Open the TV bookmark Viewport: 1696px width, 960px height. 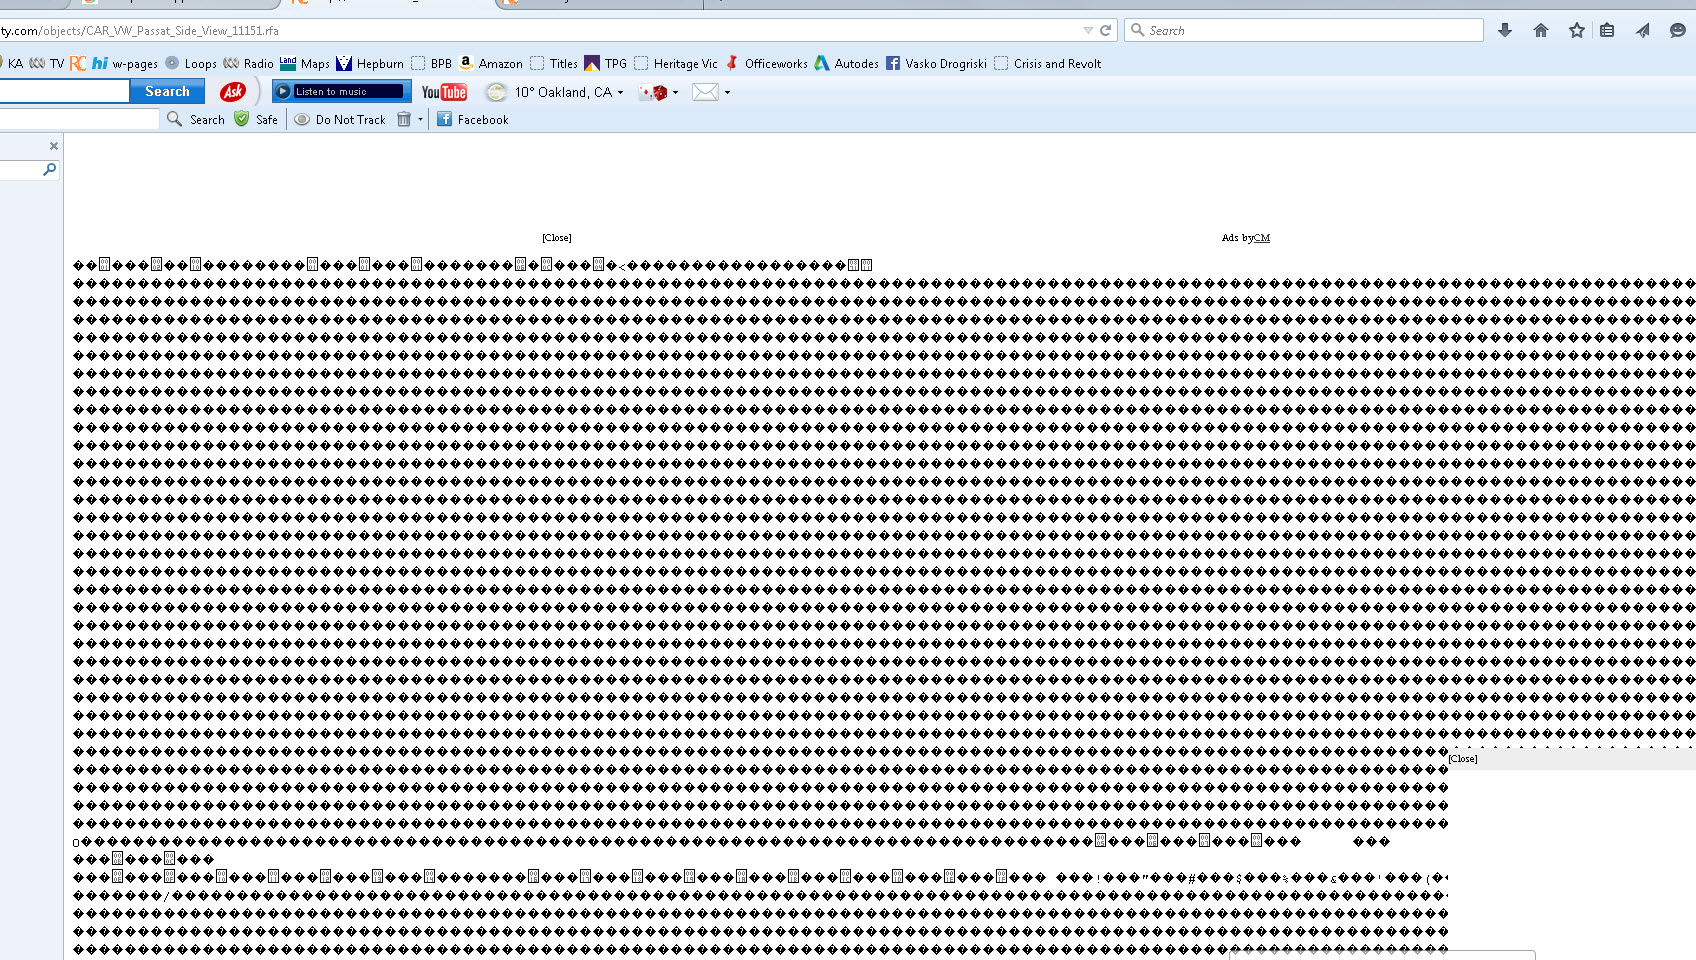click(48, 63)
